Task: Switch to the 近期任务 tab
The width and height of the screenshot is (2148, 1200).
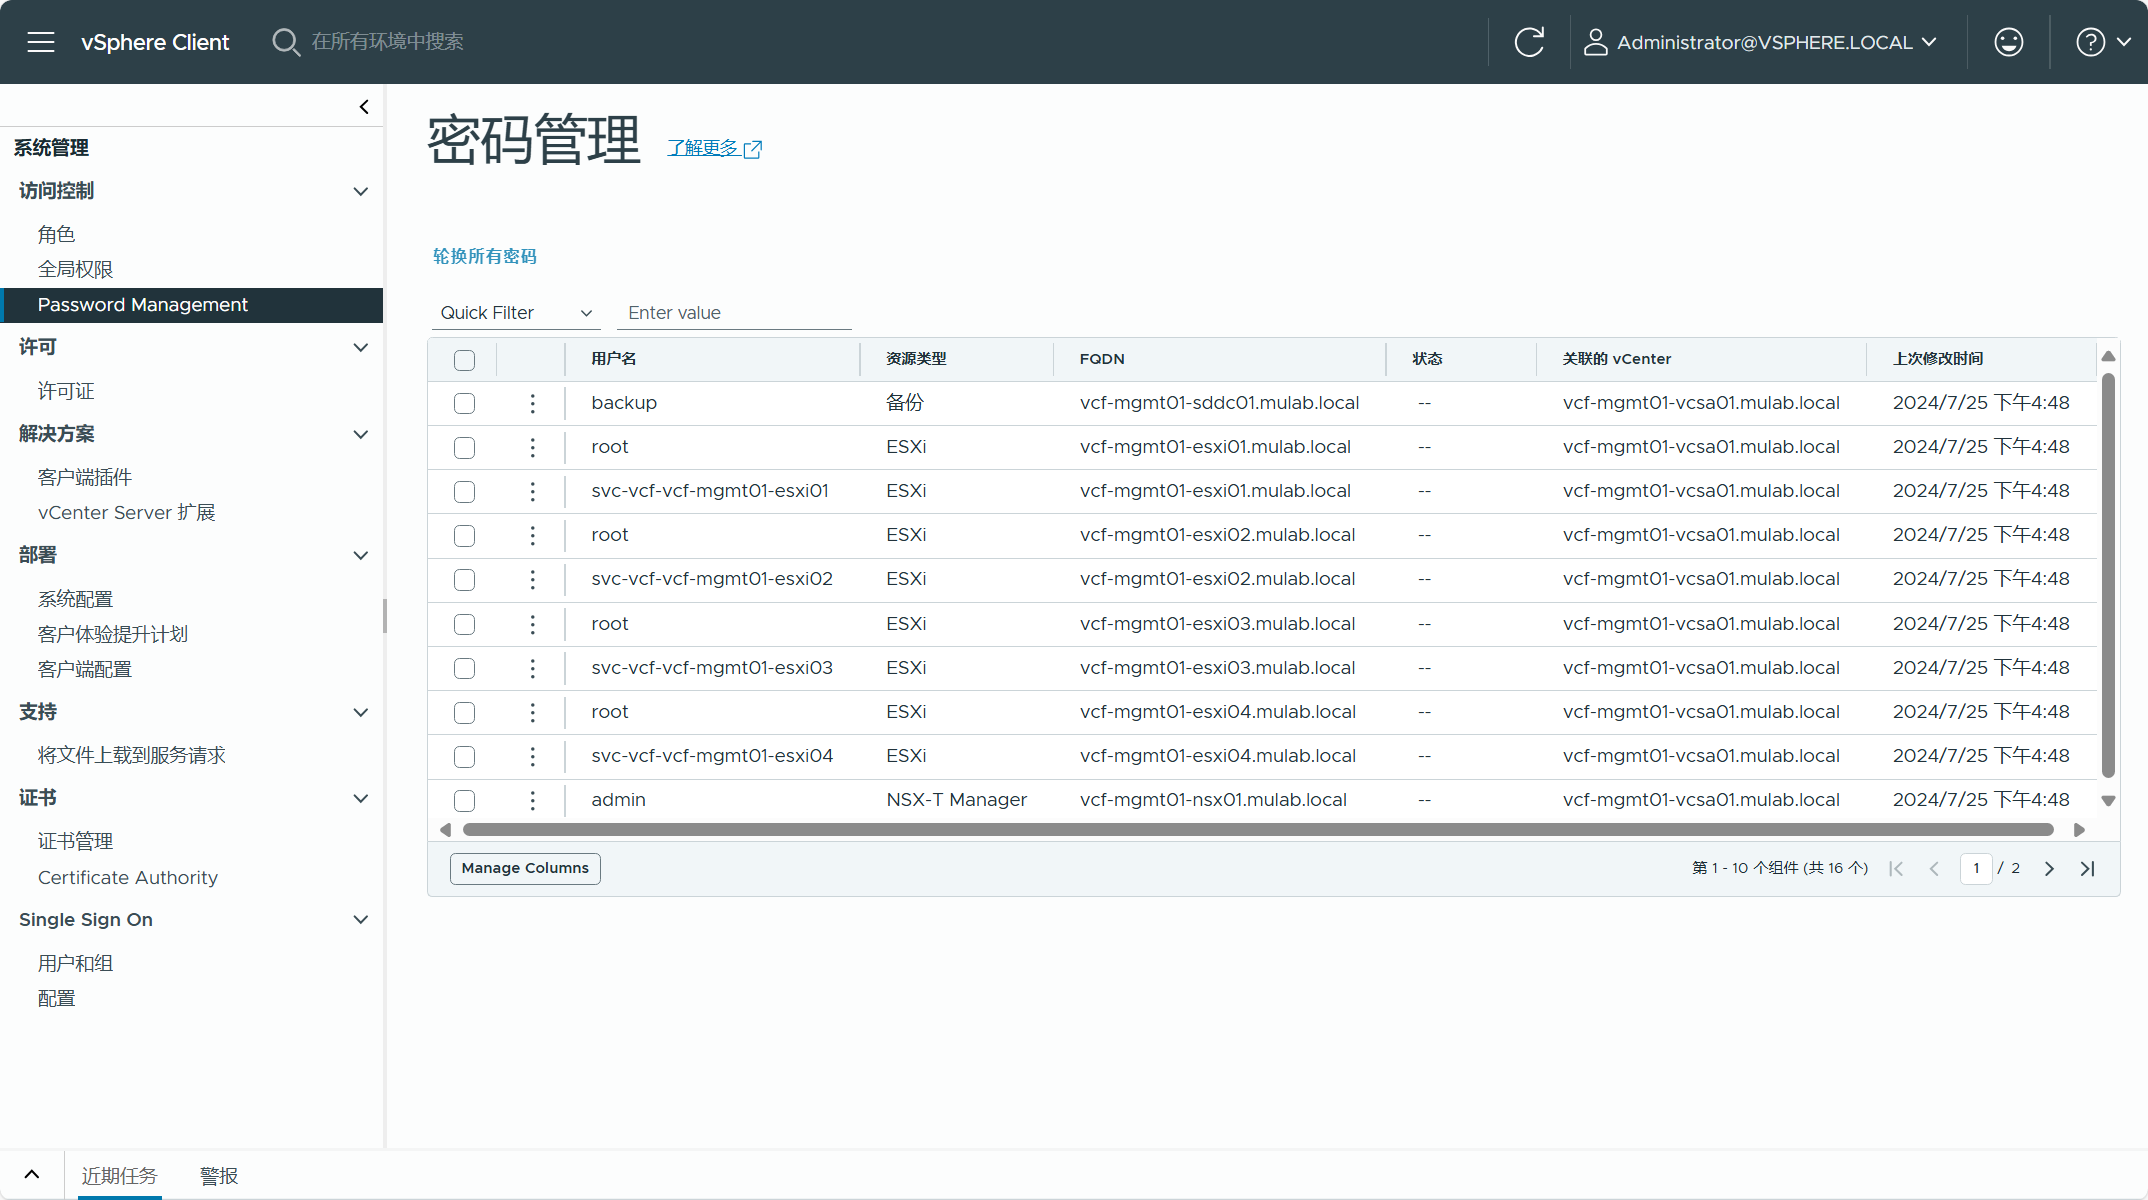Action: pyautogui.click(x=120, y=1175)
